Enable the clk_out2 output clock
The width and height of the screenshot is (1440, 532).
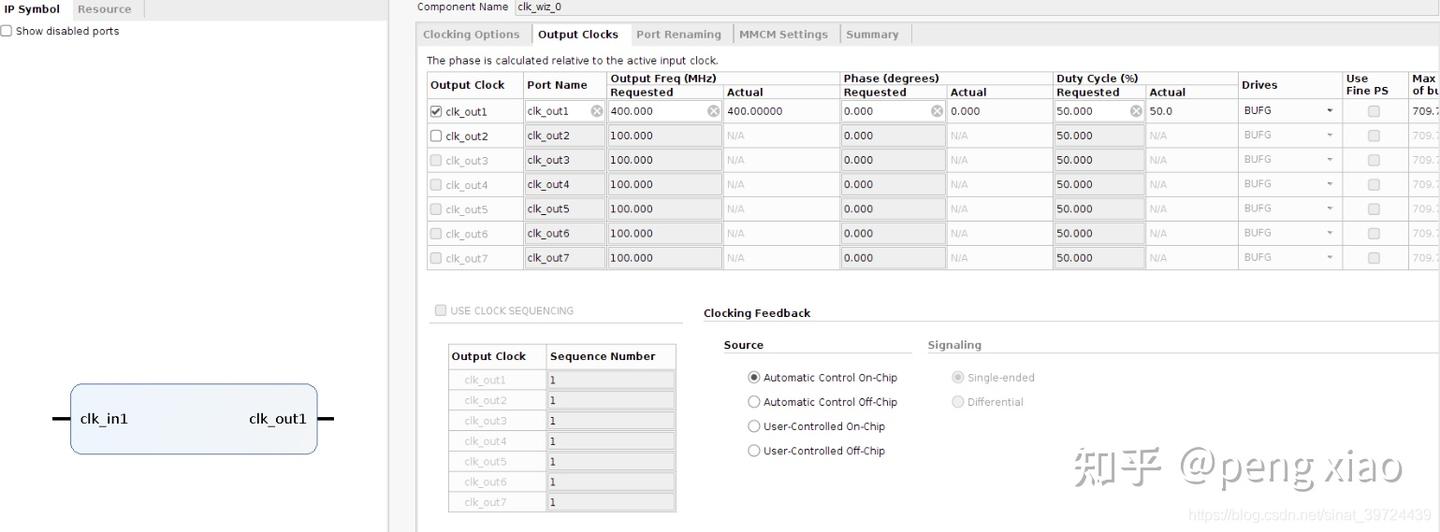coord(436,136)
